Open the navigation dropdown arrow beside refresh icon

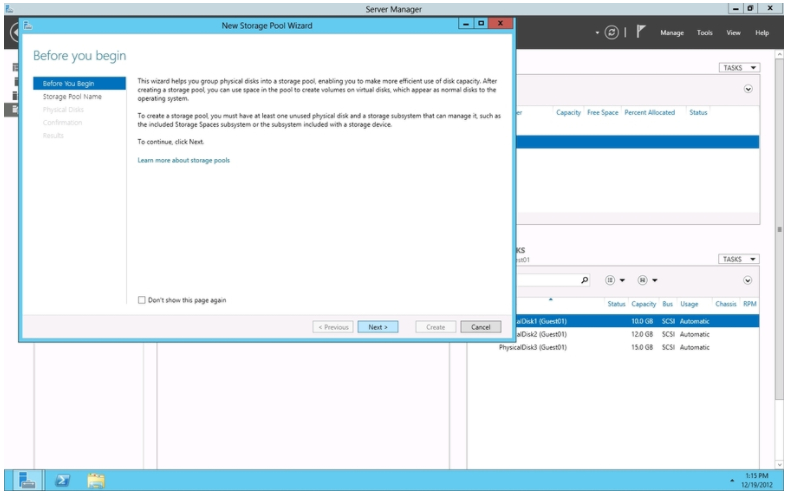(x=597, y=33)
